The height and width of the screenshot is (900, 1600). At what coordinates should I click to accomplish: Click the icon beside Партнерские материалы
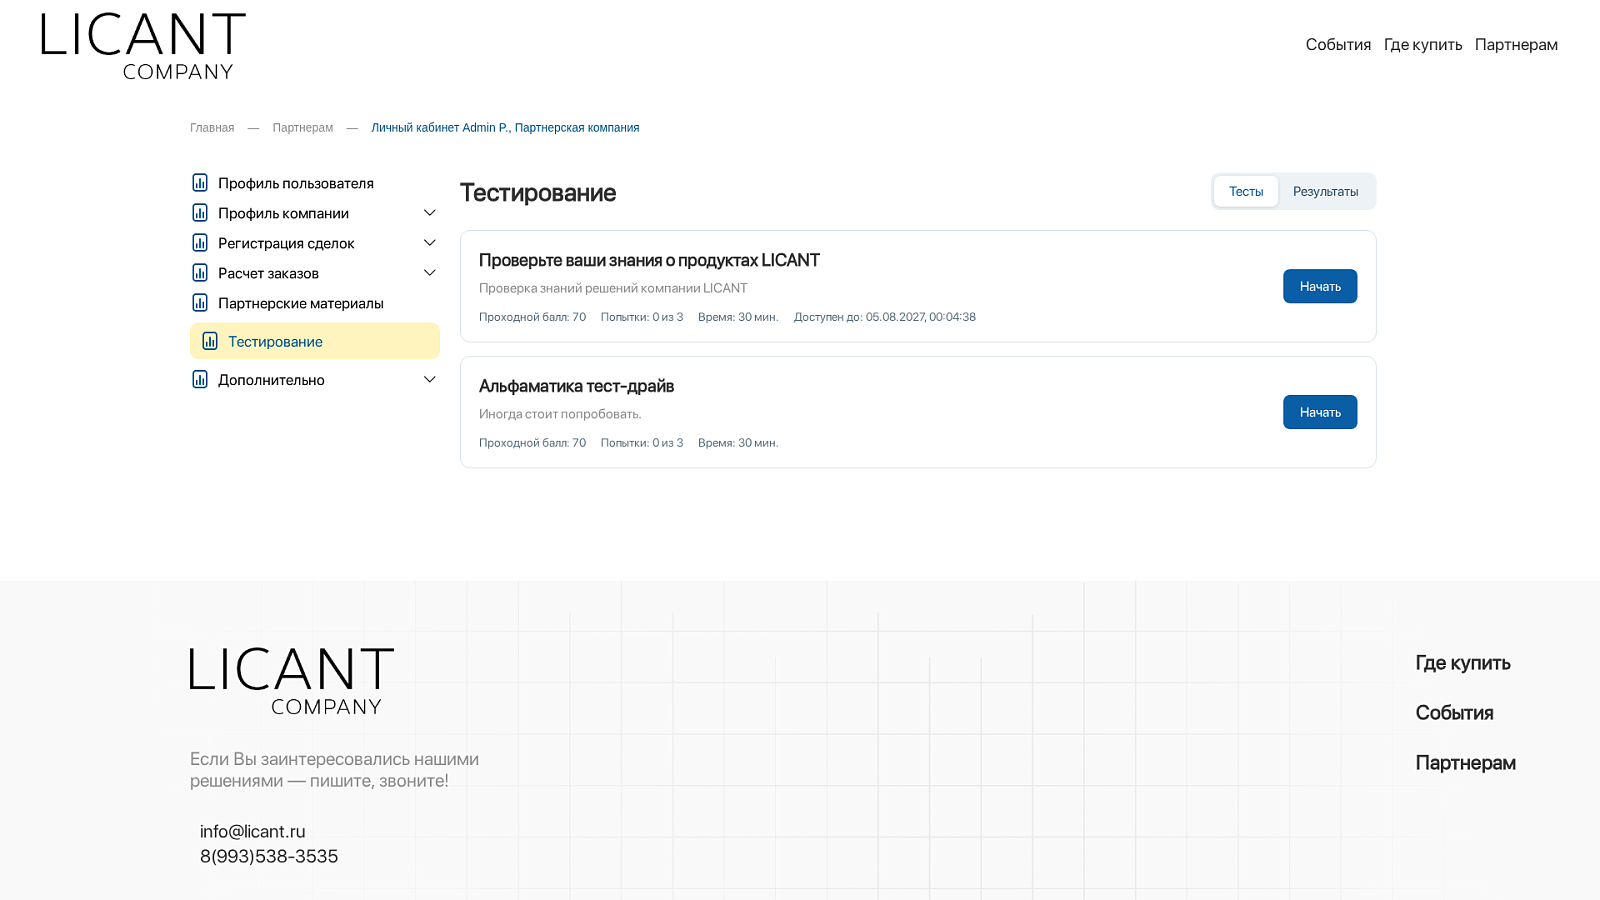200,303
